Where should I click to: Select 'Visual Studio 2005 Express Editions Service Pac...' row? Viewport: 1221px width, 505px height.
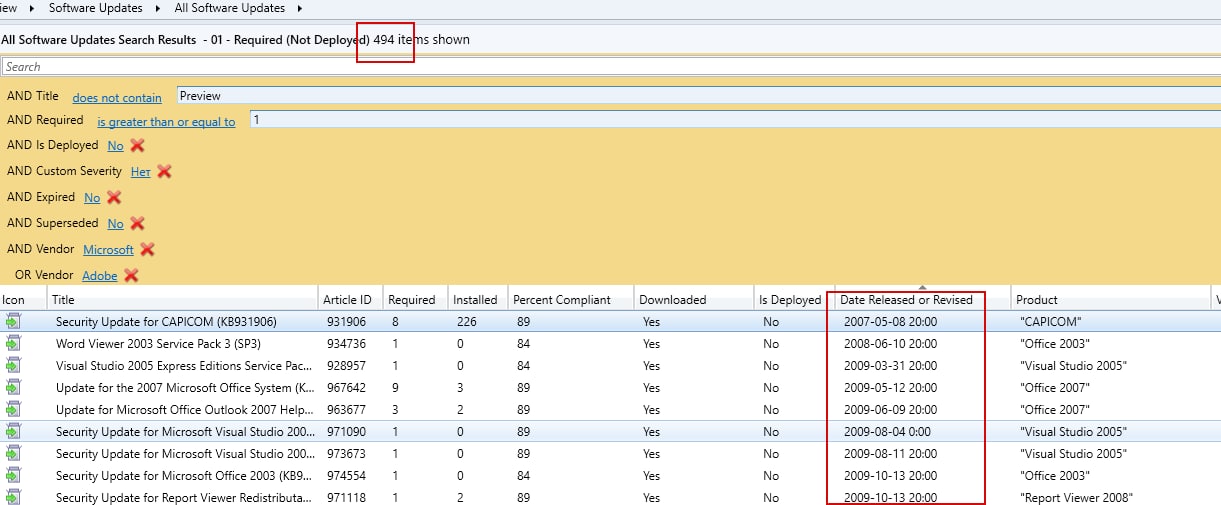[610, 366]
